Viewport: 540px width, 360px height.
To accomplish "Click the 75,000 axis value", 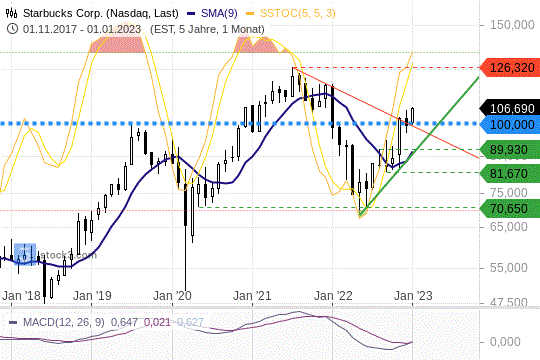I will coord(509,193).
